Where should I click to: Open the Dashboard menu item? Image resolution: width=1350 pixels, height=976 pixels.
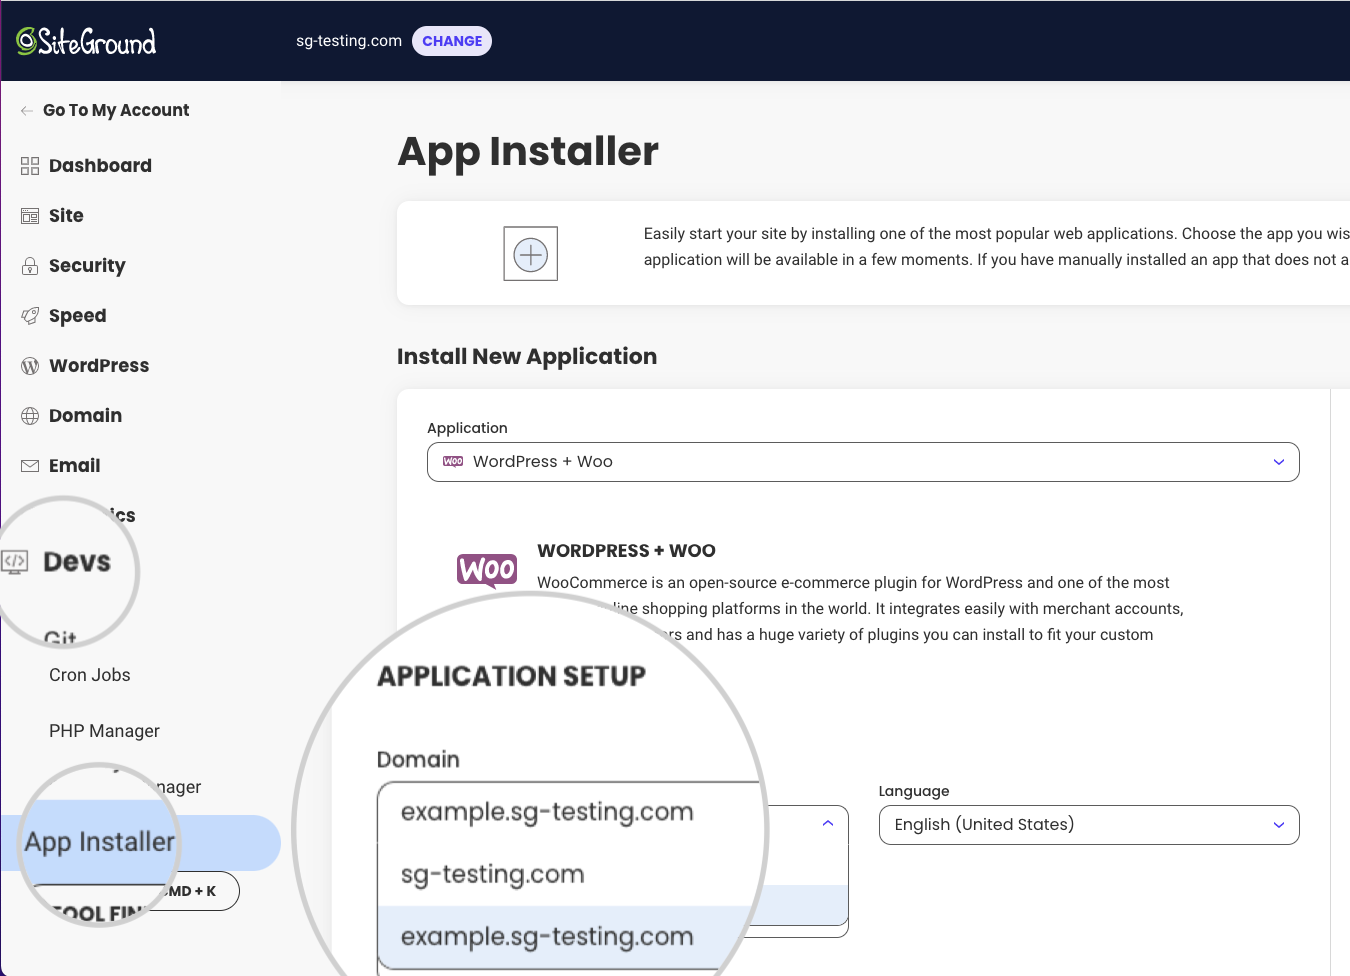(x=100, y=165)
